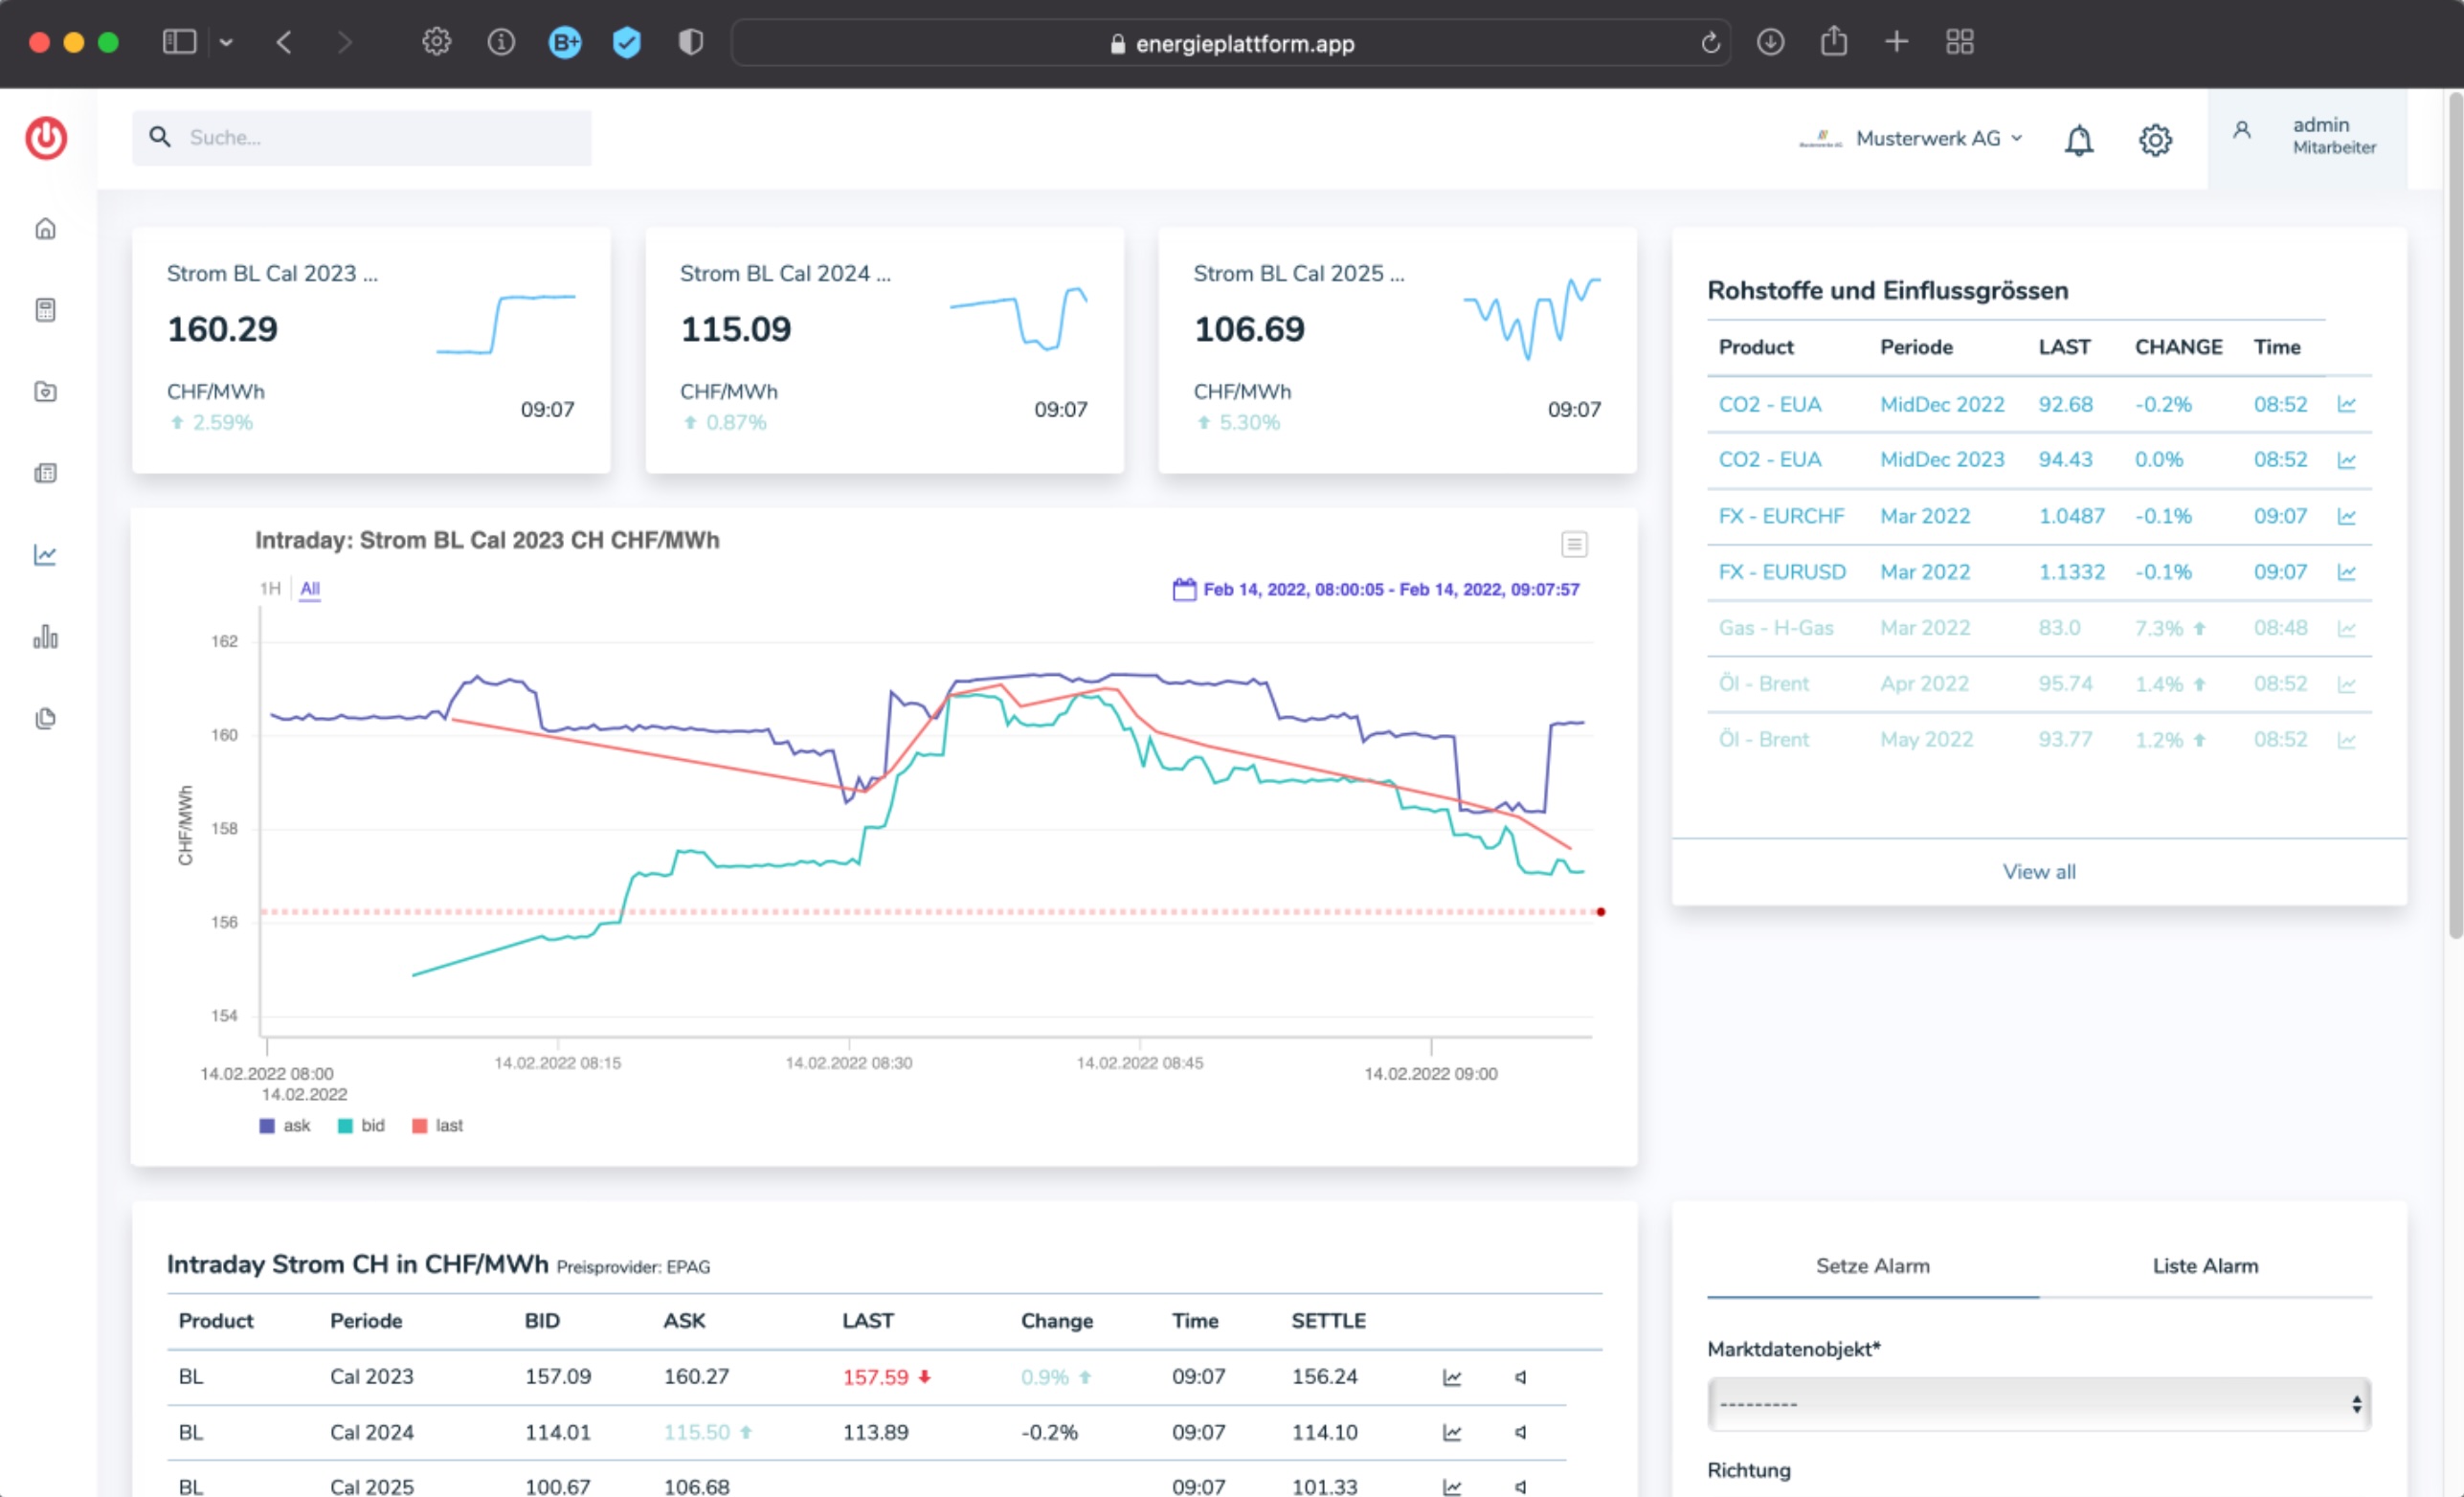Expand the browser sidebar chevron dropdown
This screenshot has height=1497, width=2464.
click(x=226, y=42)
